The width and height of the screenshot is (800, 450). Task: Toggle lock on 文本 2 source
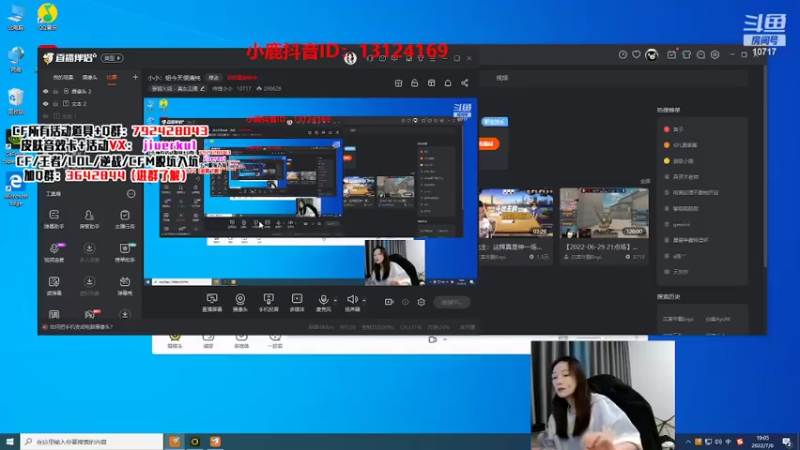(x=56, y=104)
